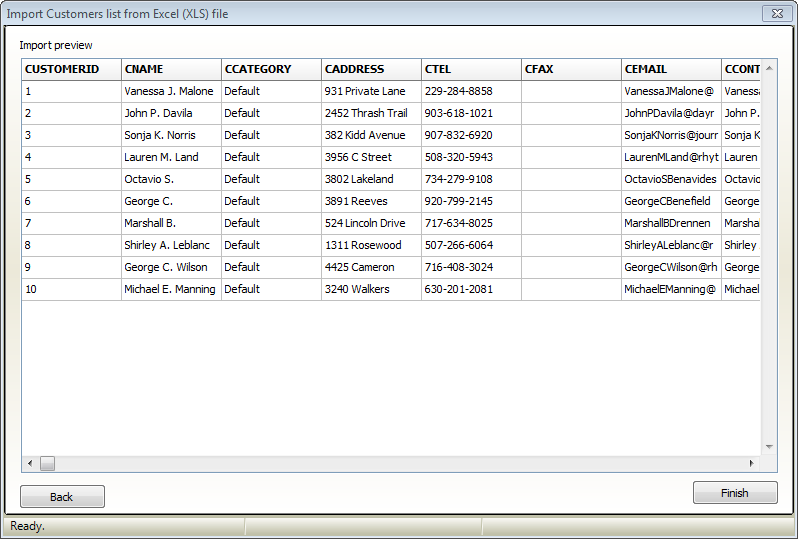Viewport: 798px width, 539px height.
Task: Select address cell '3802 Lakeland'
Action: pyautogui.click(x=372, y=179)
